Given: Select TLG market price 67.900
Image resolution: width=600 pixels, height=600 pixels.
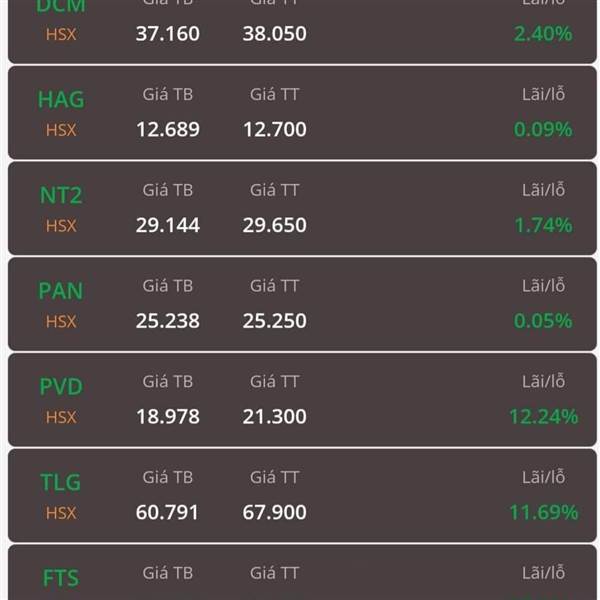Looking at the screenshot, I should (x=275, y=512).
